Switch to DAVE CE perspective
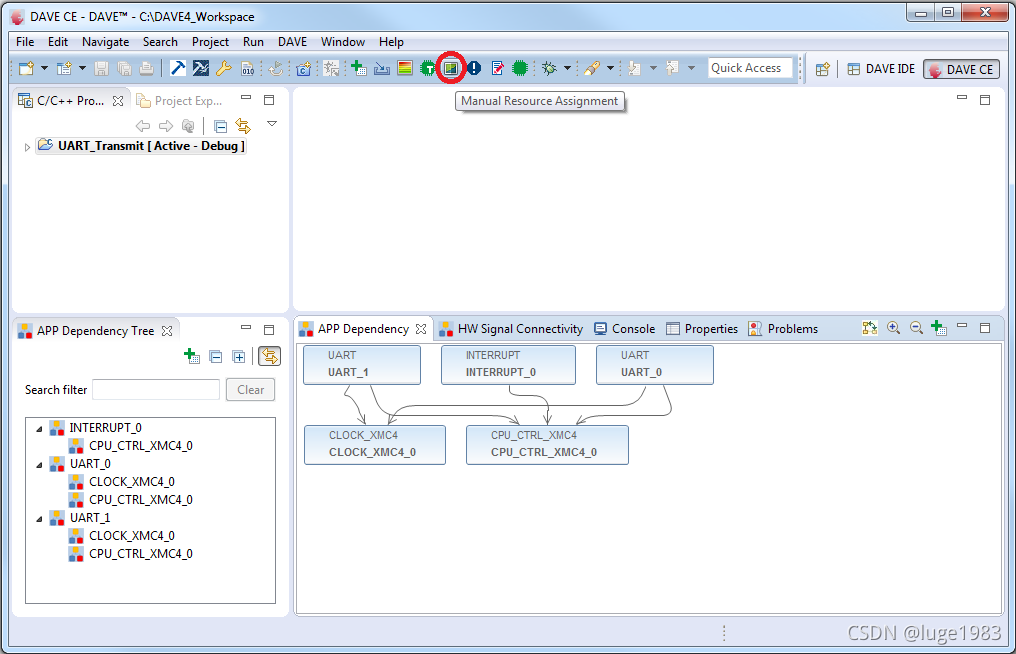Viewport: 1016px width, 654px height. [962, 69]
